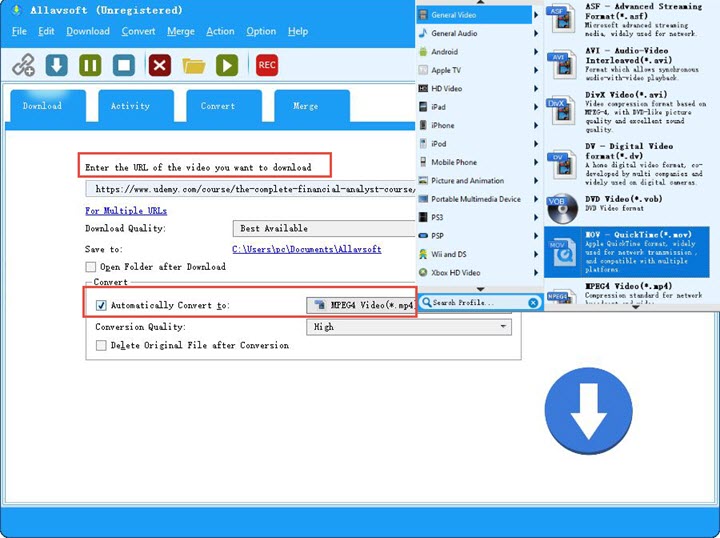The image size is (720, 538).
Task: Expand Portable Multimedia Device category
Action: point(478,199)
